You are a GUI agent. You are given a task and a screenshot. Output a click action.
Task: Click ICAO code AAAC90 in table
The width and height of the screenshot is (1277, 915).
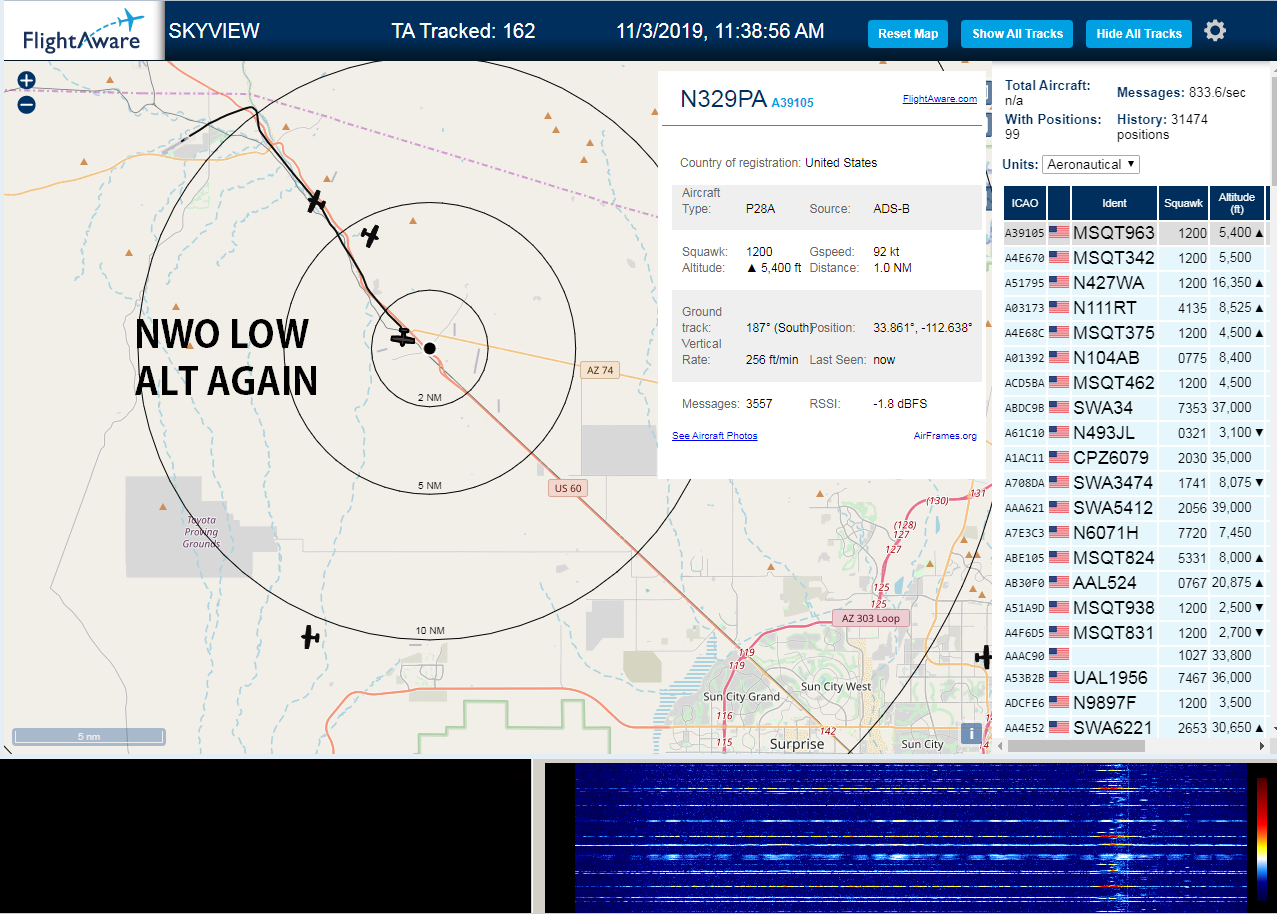click(x=1024, y=656)
